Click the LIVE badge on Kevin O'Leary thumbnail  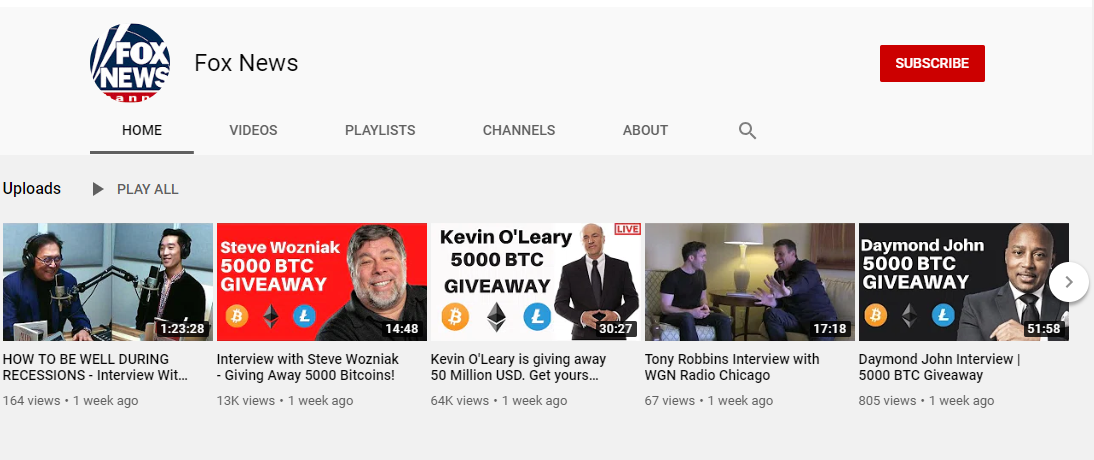click(627, 229)
